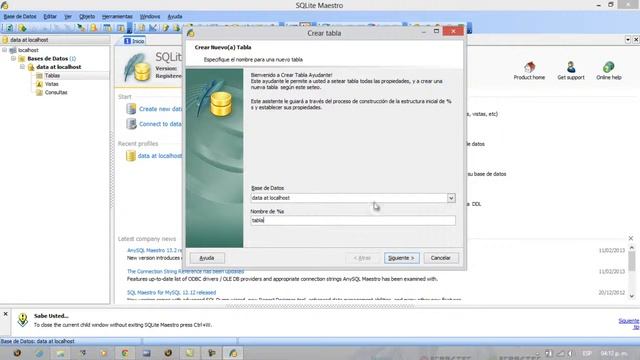Click the table name input field containing 'tabla'
The height and width of the screenshot is (360, 640).
353,220
